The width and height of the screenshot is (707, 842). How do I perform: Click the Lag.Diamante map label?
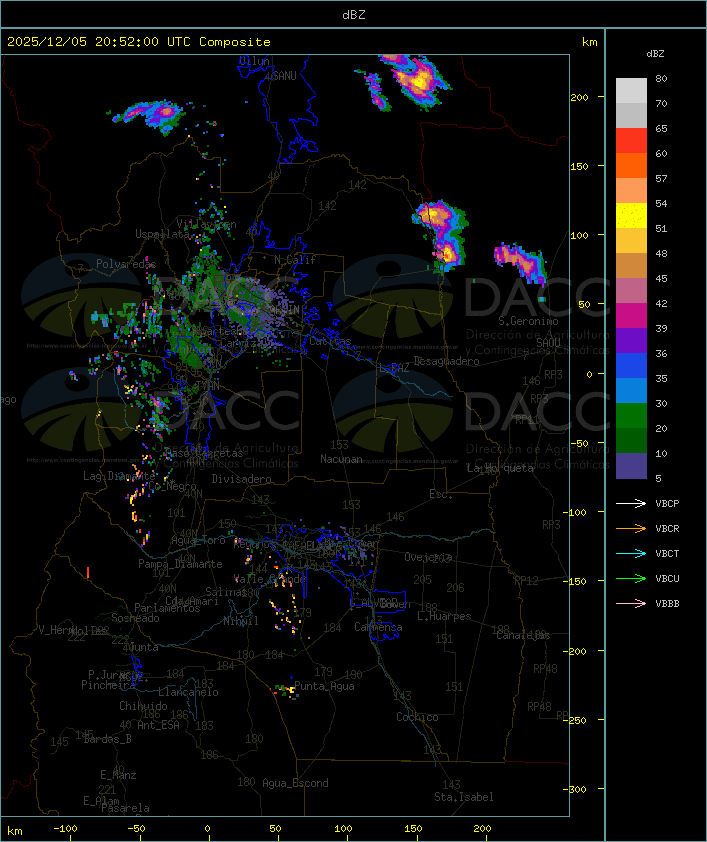119,476
